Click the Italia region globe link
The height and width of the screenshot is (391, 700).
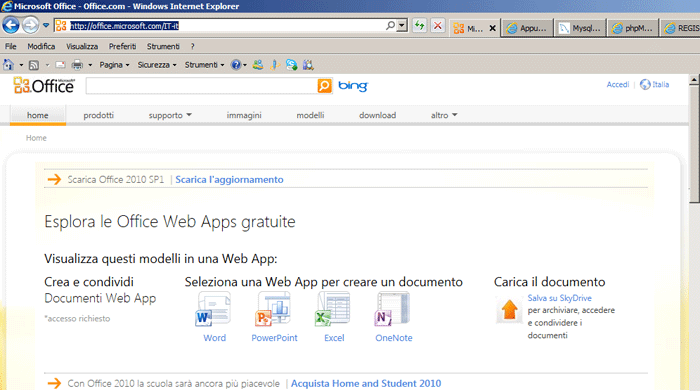654,84
